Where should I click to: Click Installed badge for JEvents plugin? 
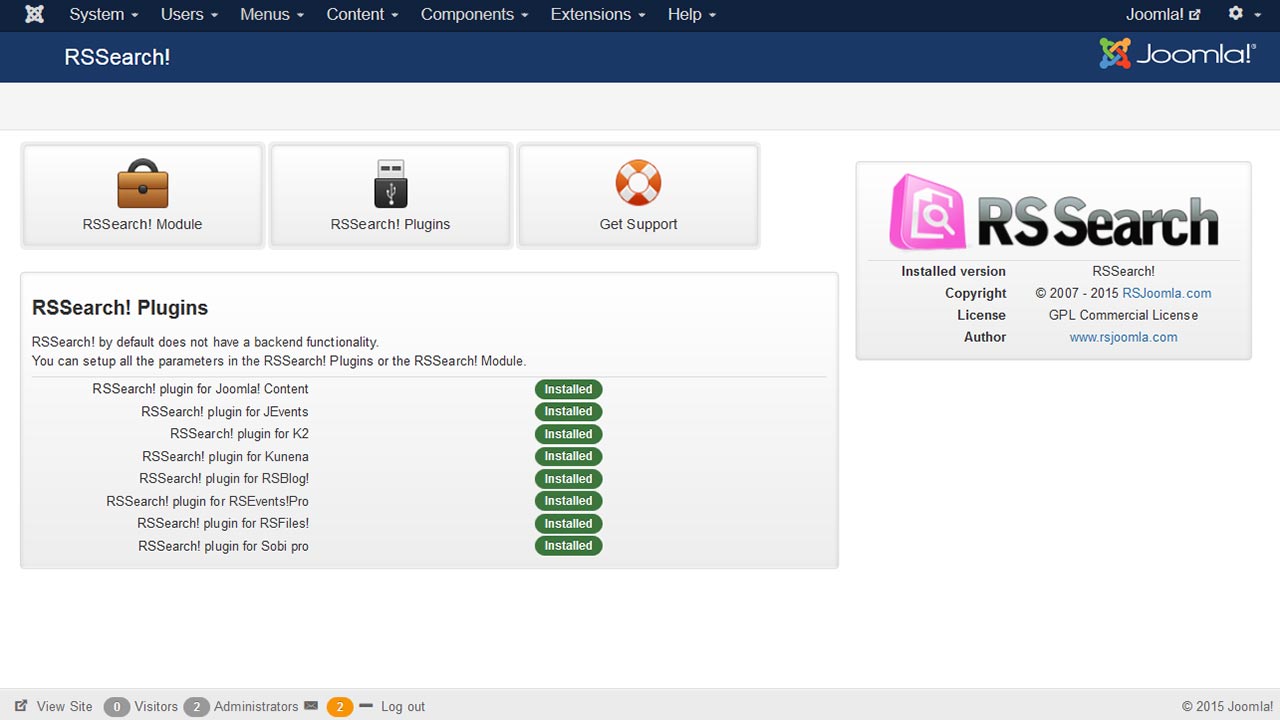click(568, 411)
